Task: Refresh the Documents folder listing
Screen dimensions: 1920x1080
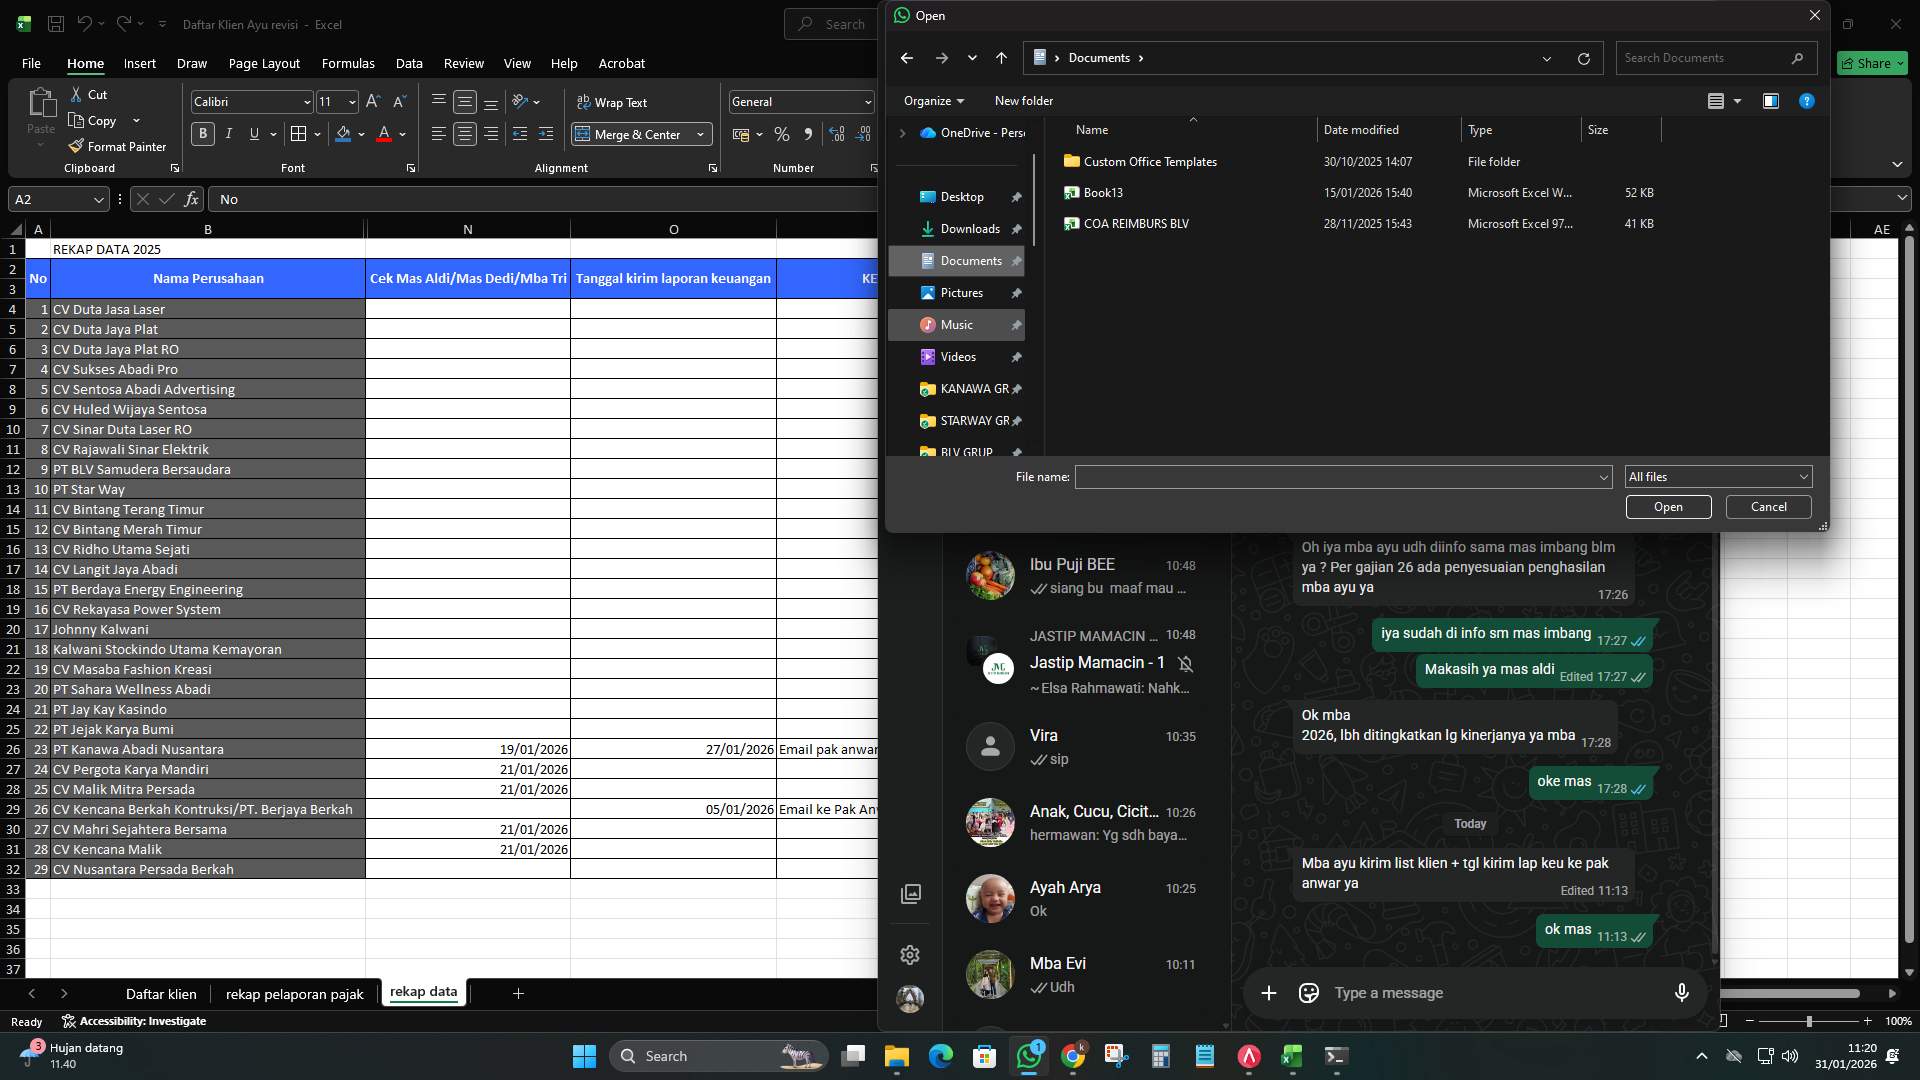Action: coord(1583,58)
